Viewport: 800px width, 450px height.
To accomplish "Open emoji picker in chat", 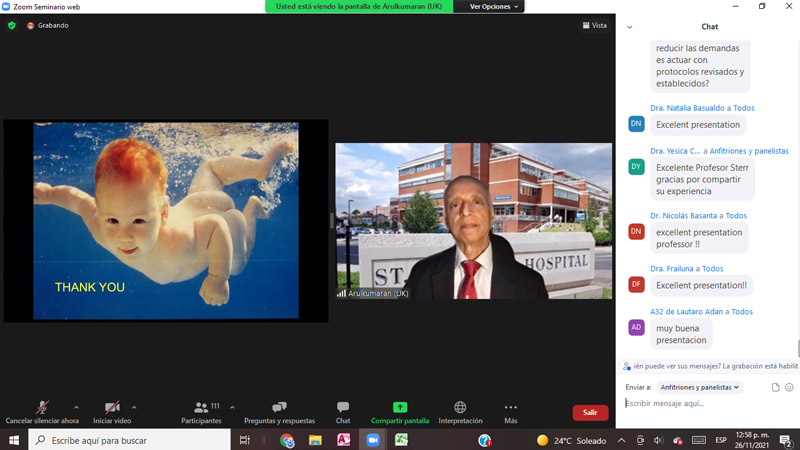I will [x=789, y=387].
